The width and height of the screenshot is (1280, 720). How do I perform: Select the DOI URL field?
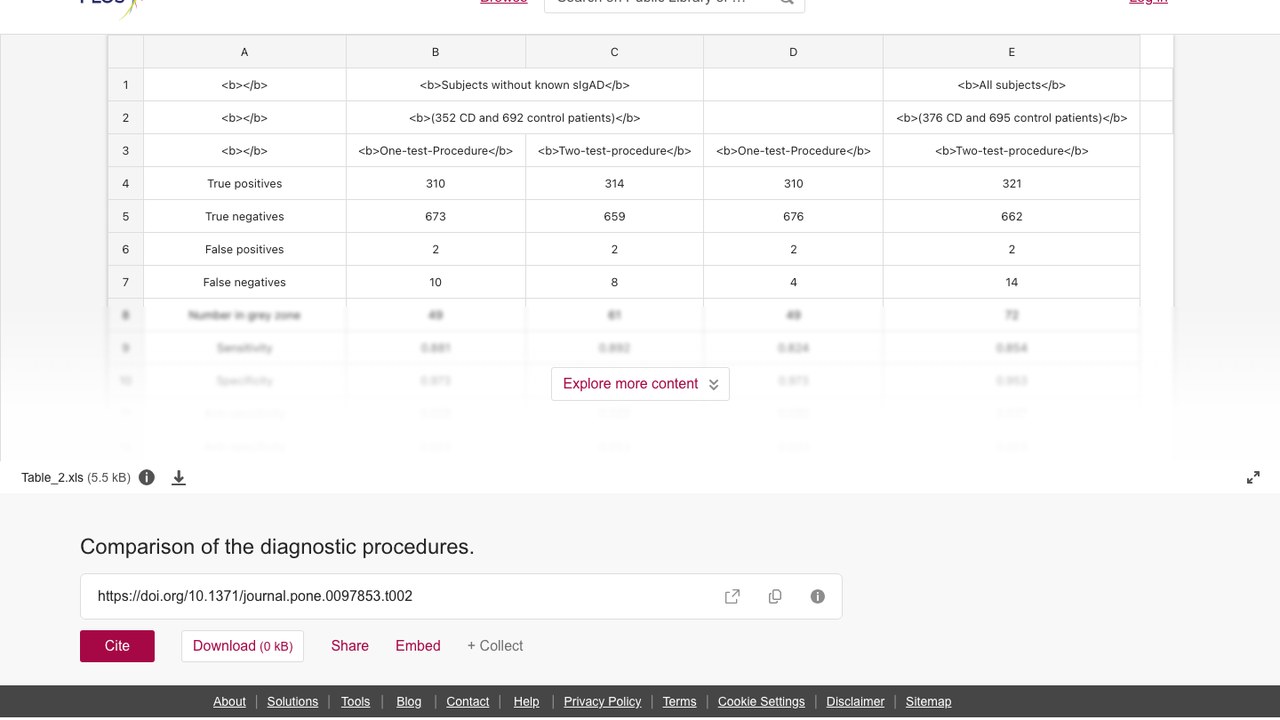pyautogui.click(x=461, y=596)
